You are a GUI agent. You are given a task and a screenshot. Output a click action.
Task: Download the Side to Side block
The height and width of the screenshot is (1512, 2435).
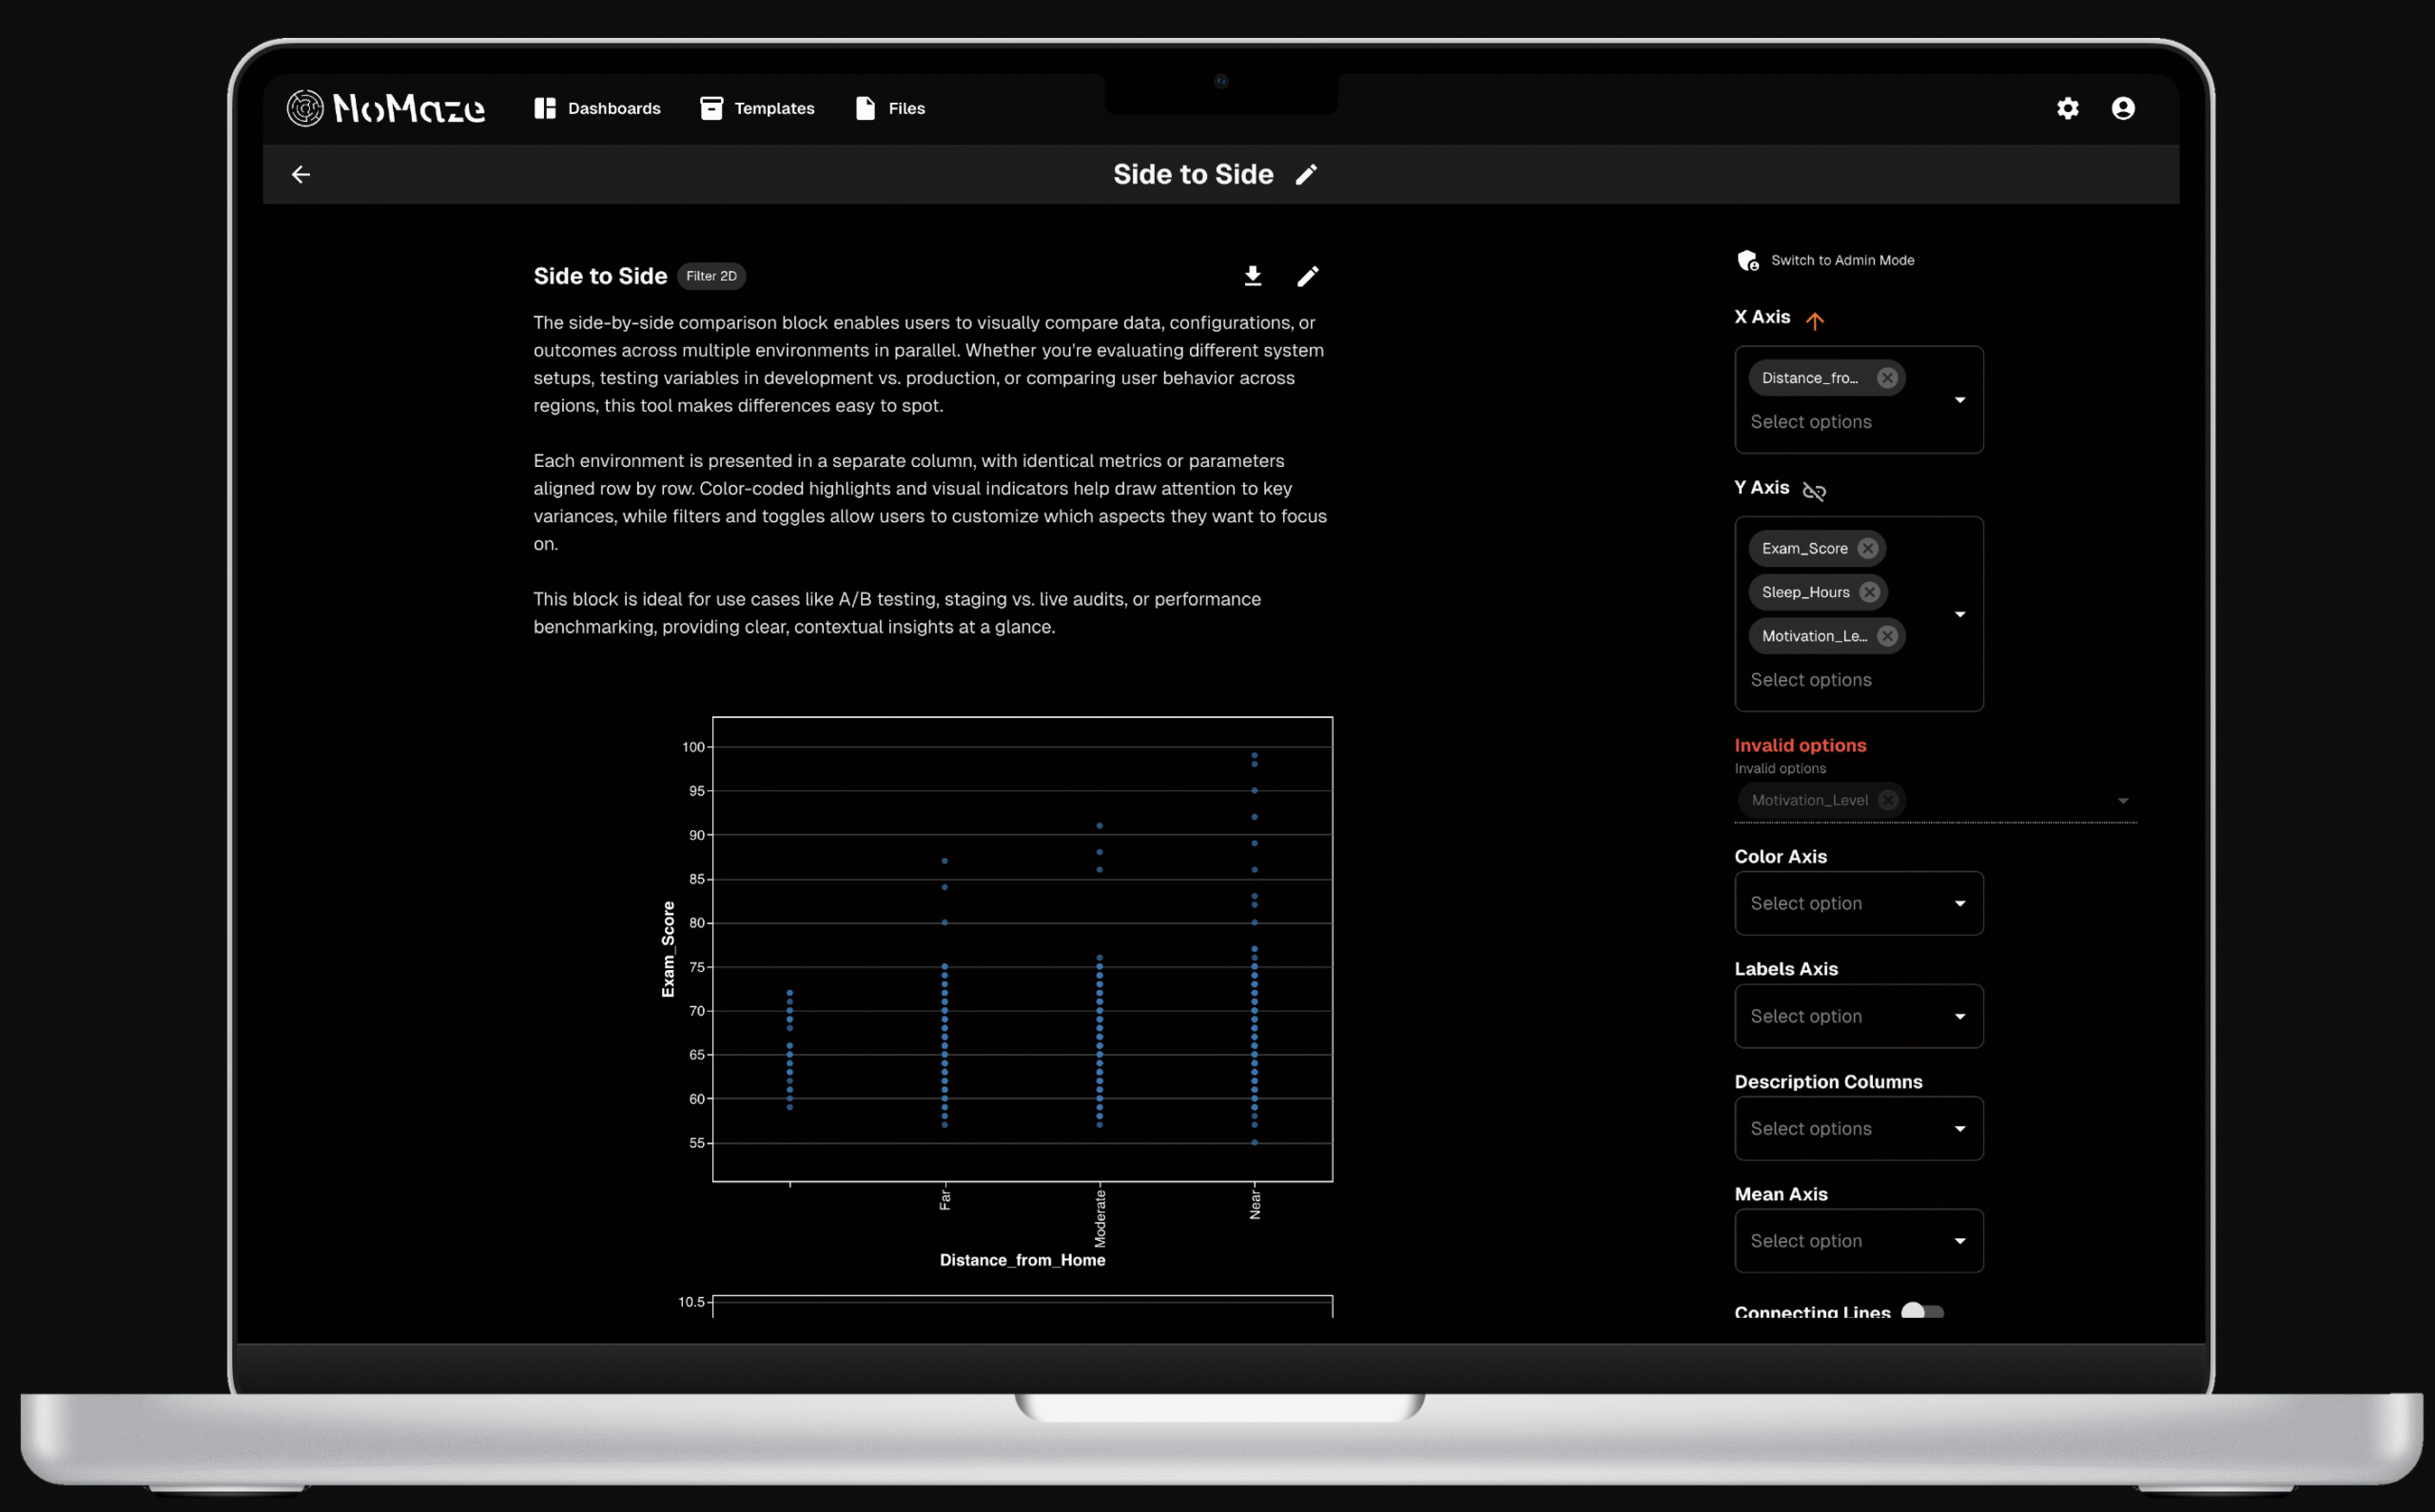[x=1252, y=276]
